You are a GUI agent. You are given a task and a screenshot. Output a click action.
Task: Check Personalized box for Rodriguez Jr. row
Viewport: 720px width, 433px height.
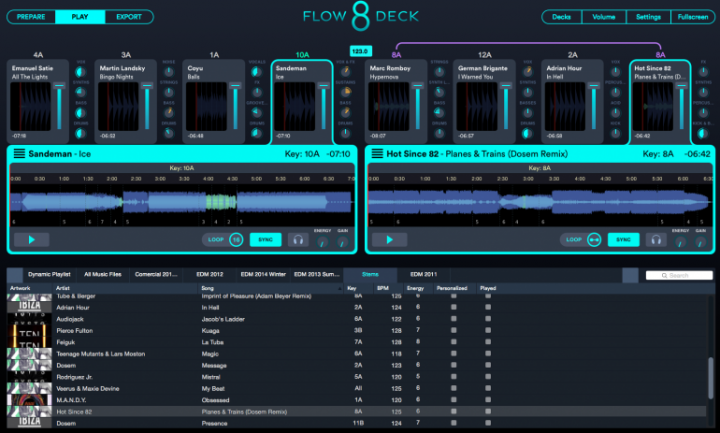(454, 377)
